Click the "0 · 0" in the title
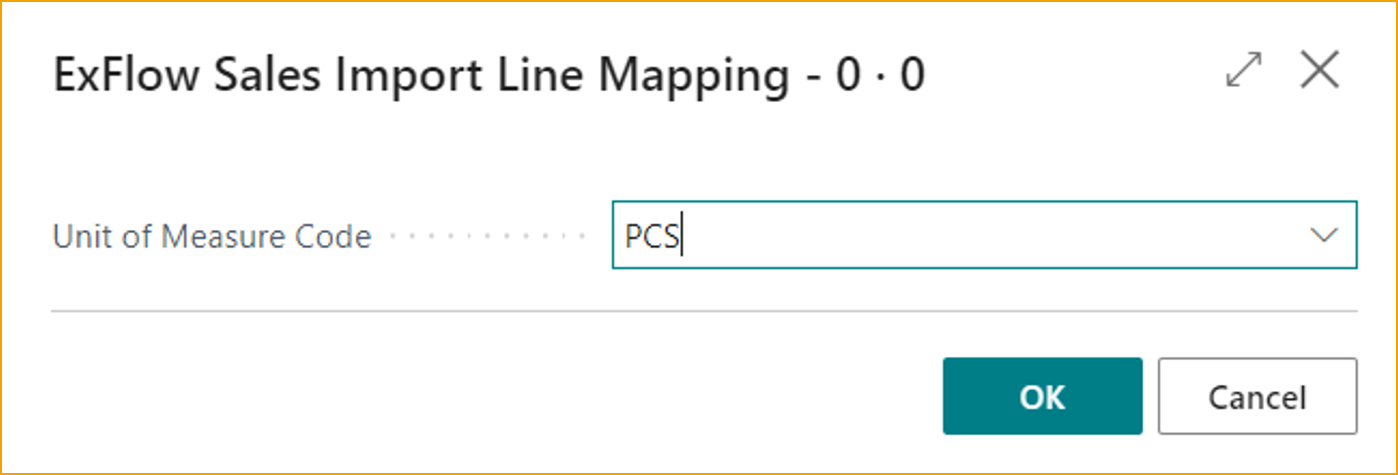 [x=881, y=76]
